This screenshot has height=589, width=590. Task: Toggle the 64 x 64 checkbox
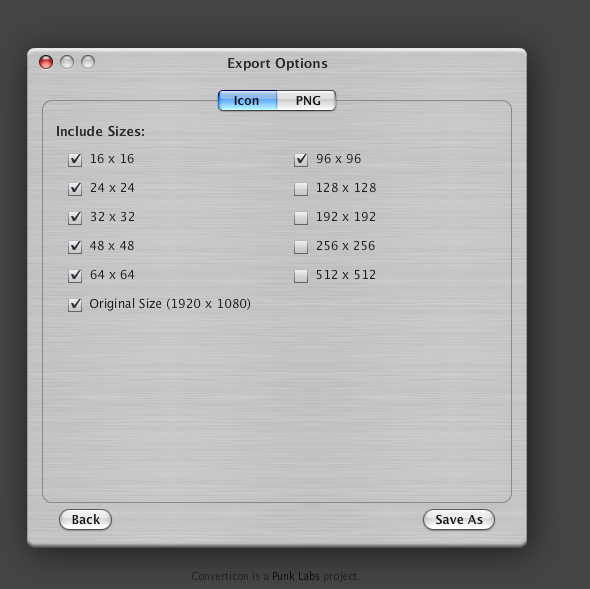(75, 276)
